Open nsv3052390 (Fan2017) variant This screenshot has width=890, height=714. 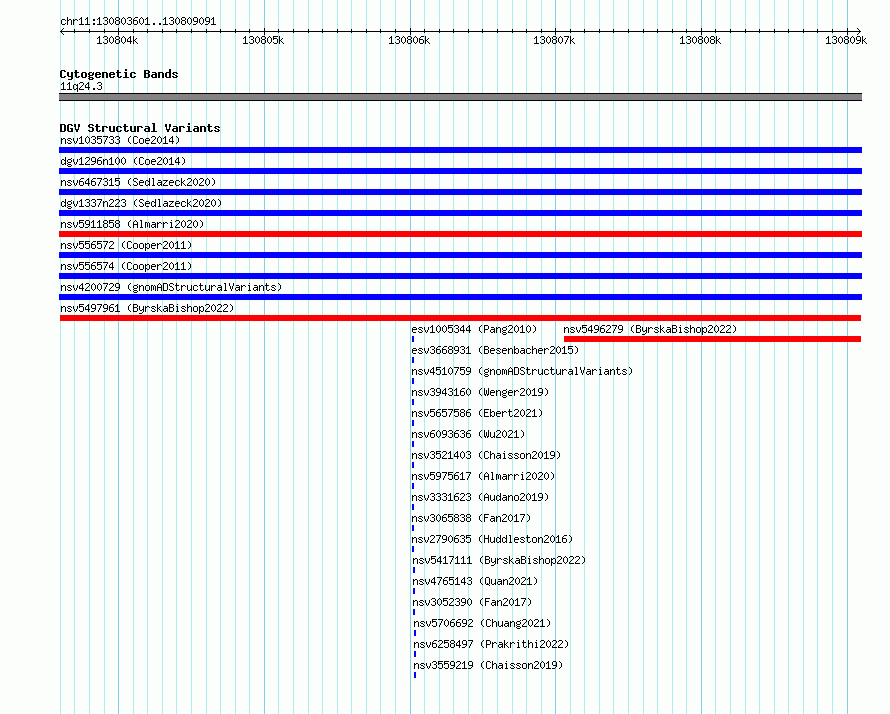tap(472, 602)
